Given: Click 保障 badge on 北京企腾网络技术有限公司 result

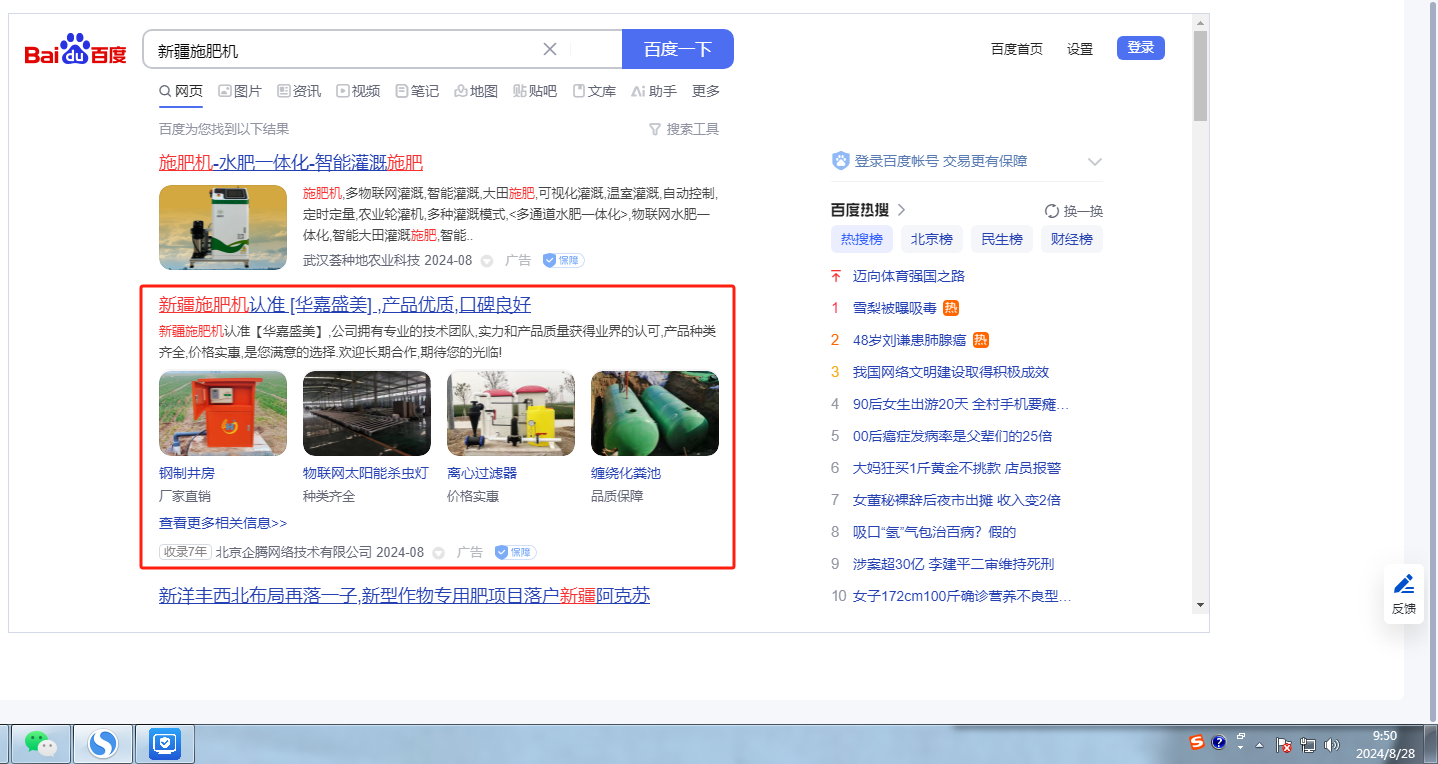Looking at the screenshot, I should click(x=515, y=552).
